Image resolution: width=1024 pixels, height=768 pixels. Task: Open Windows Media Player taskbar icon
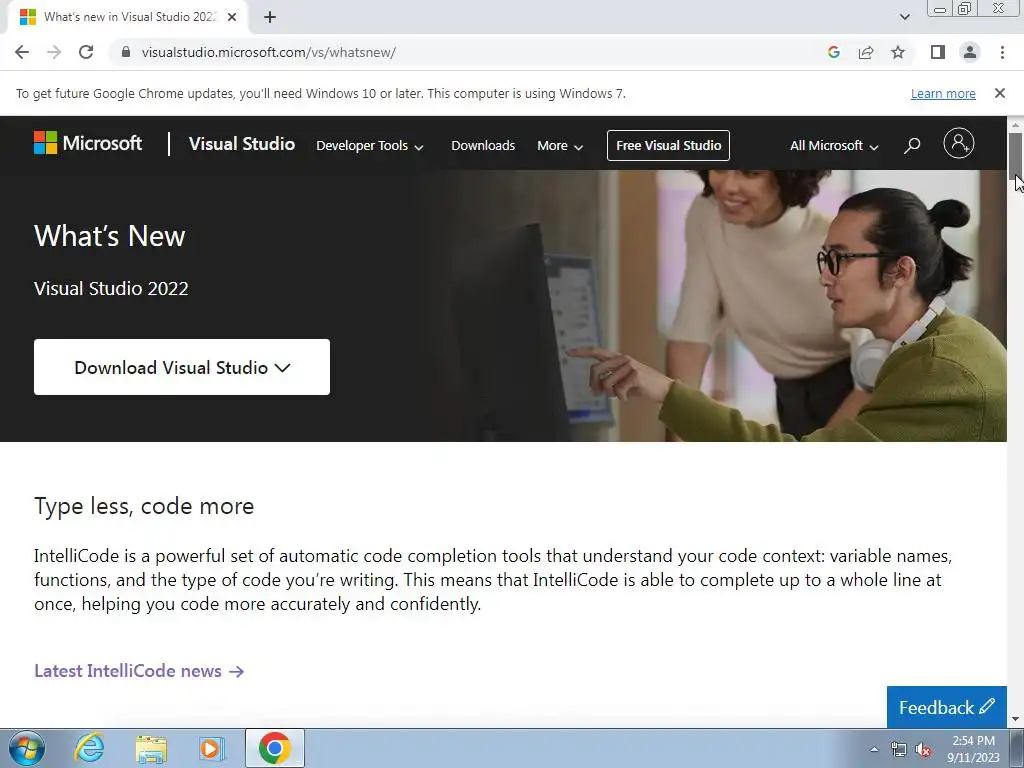(211, 748)
